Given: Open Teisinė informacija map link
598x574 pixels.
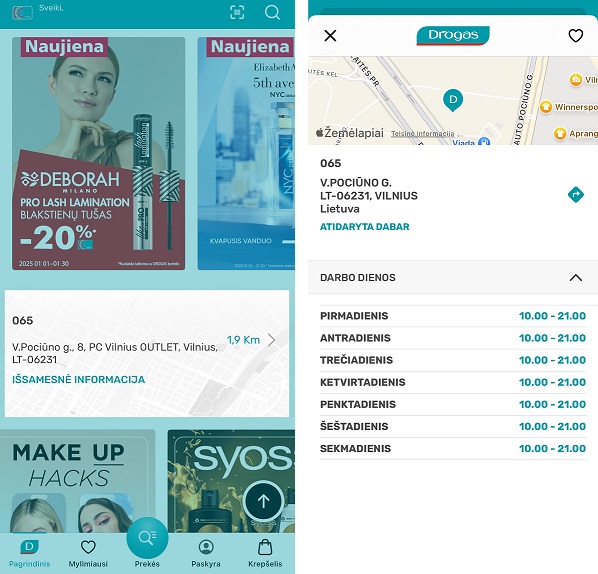Looking at the screenshot, I should (x=423, y=134).
